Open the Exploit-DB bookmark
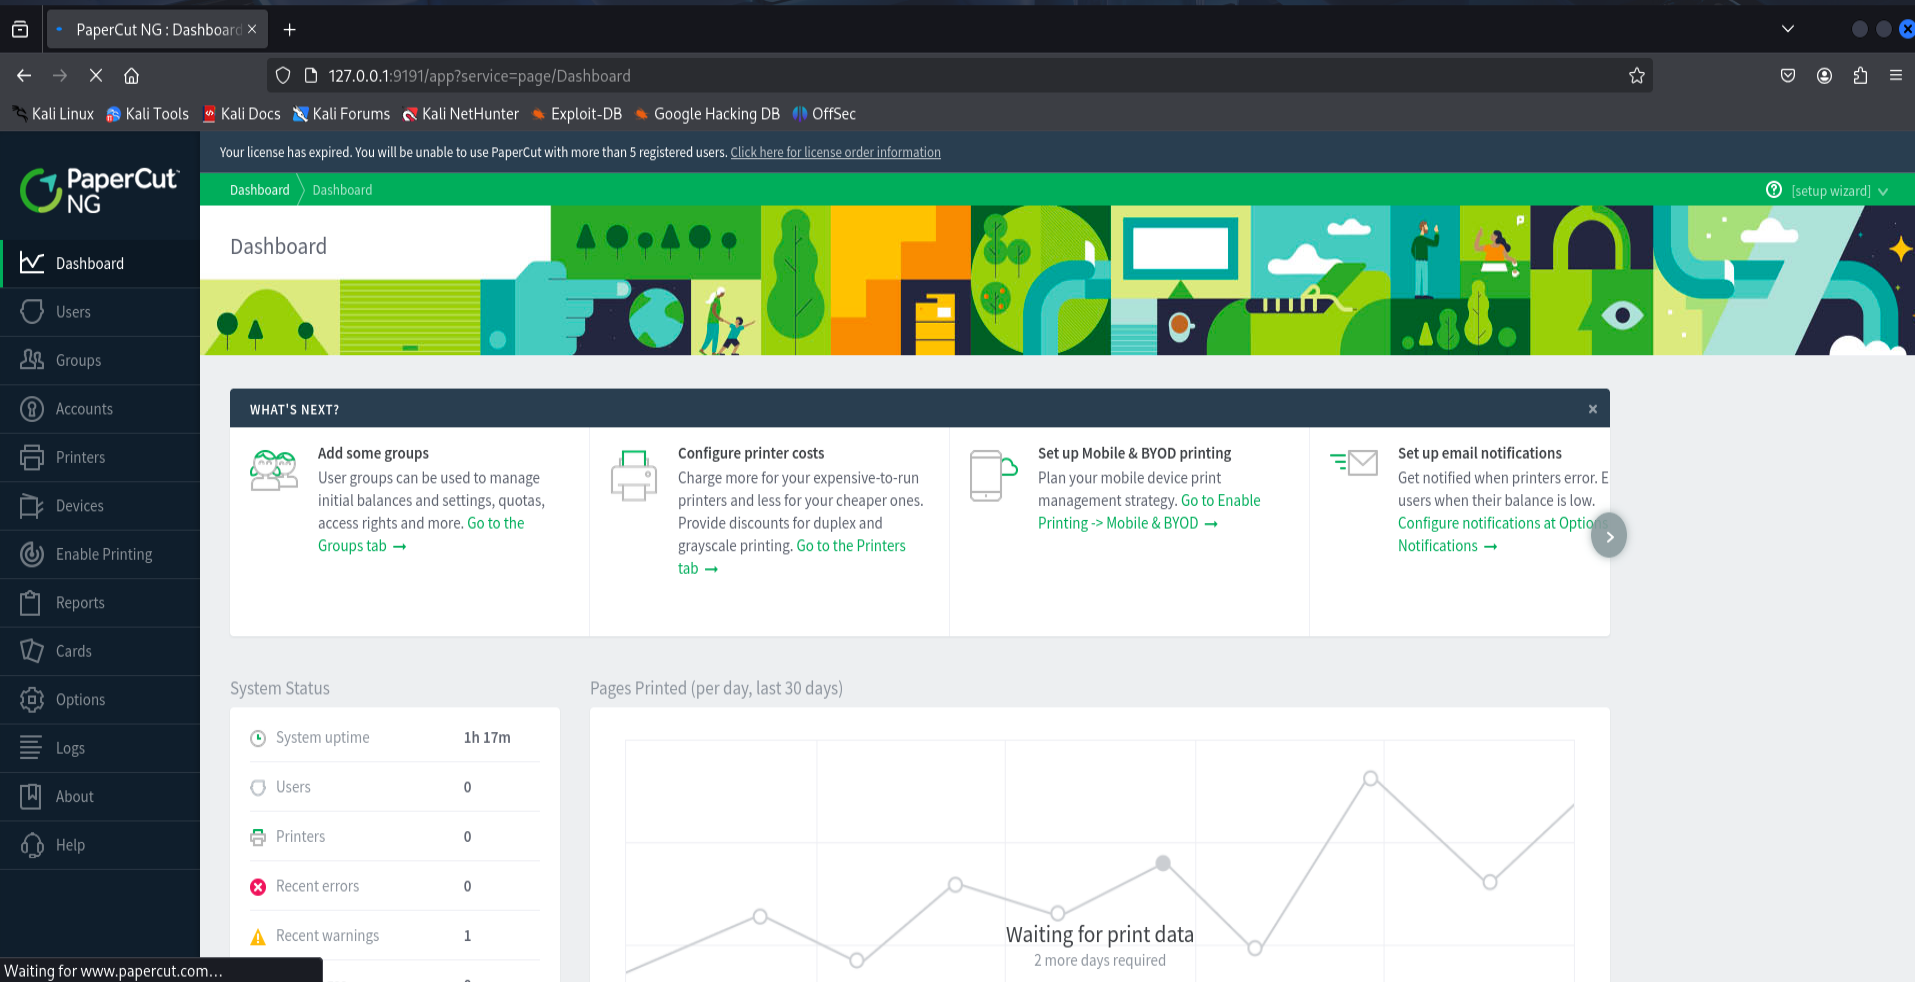The width and height of the screenshot is (1915, 982). click(x=577, y=114)
